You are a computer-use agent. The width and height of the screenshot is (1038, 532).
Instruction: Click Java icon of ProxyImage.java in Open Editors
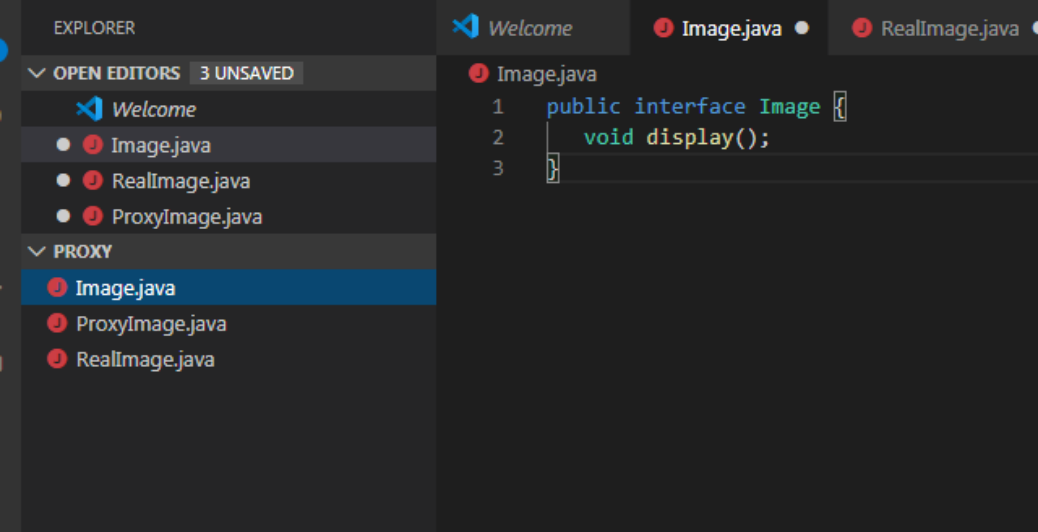(x=93, y=217)
